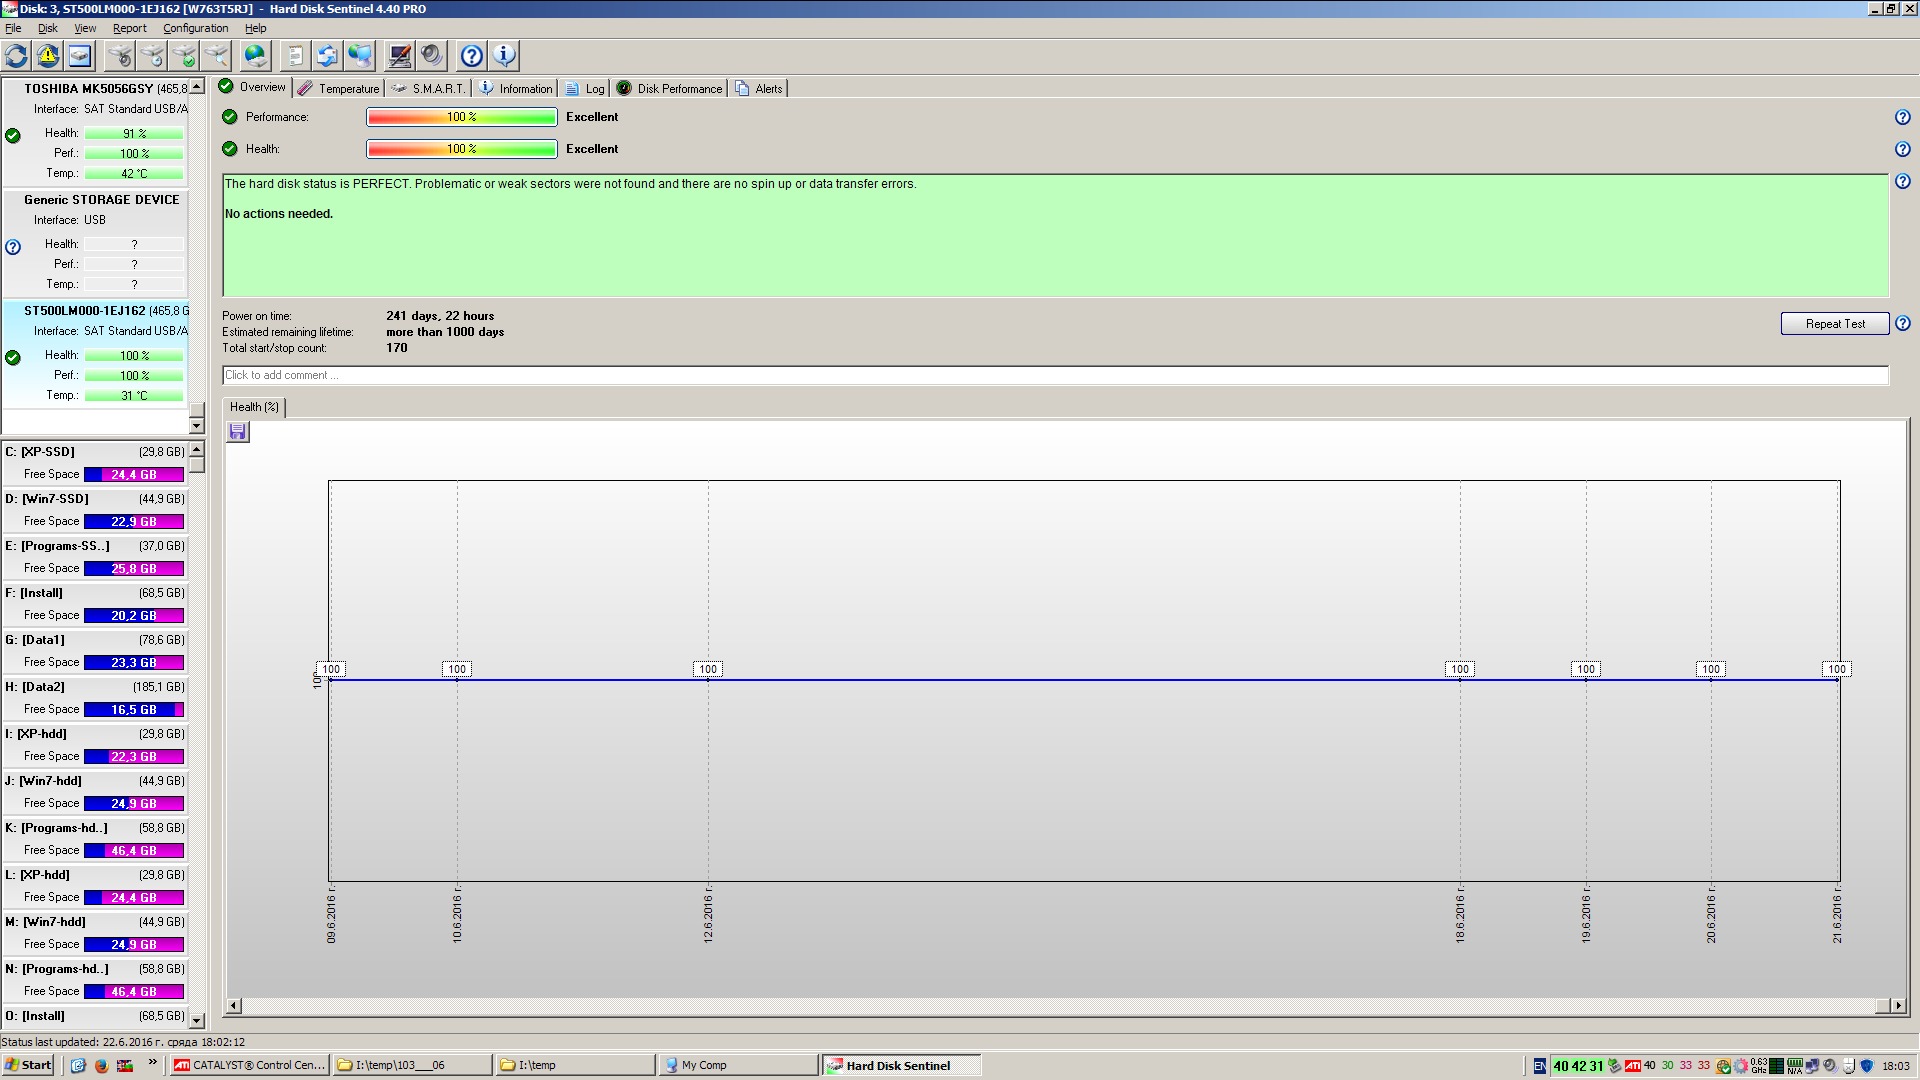Click the blue shield tray icon
This screenshot has height=1080, width=1920.
(1866, 1065)
